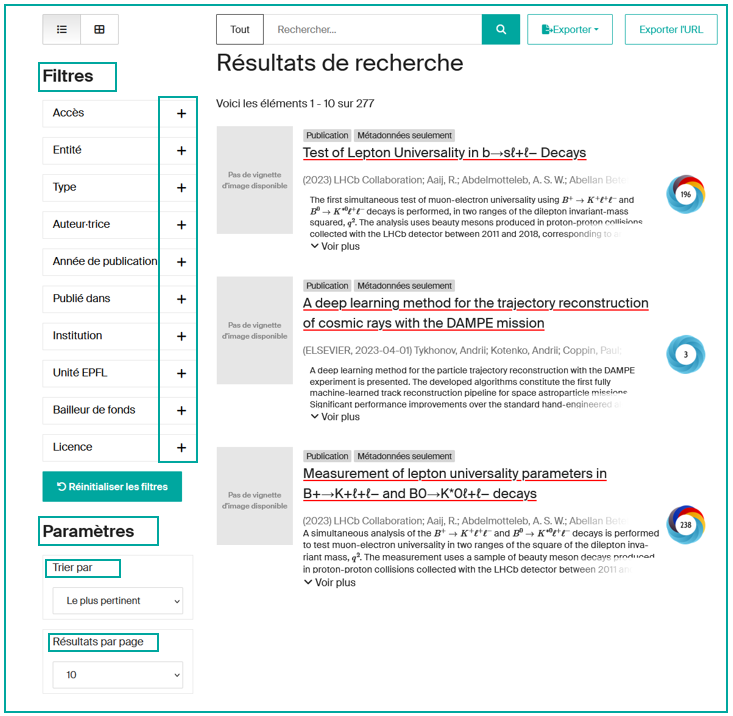Viewport: 733px width, 716px height.
Task: Click Auteur·trice filter label
Action: click(81, 224)
